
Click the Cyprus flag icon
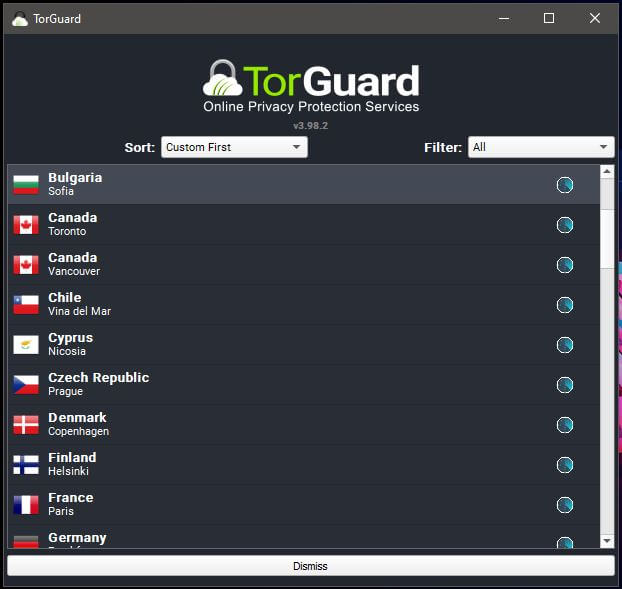[26, 345]
